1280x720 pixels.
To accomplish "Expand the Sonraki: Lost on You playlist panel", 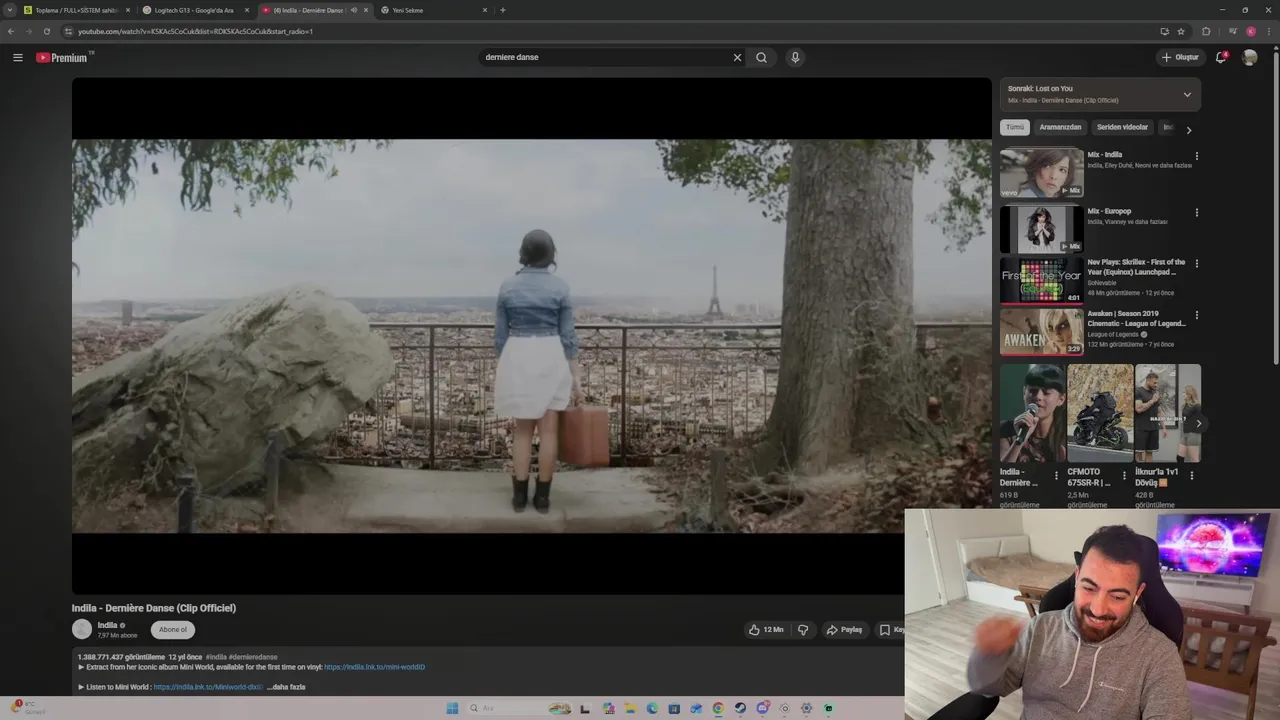I will click(x=1187, y=94).
